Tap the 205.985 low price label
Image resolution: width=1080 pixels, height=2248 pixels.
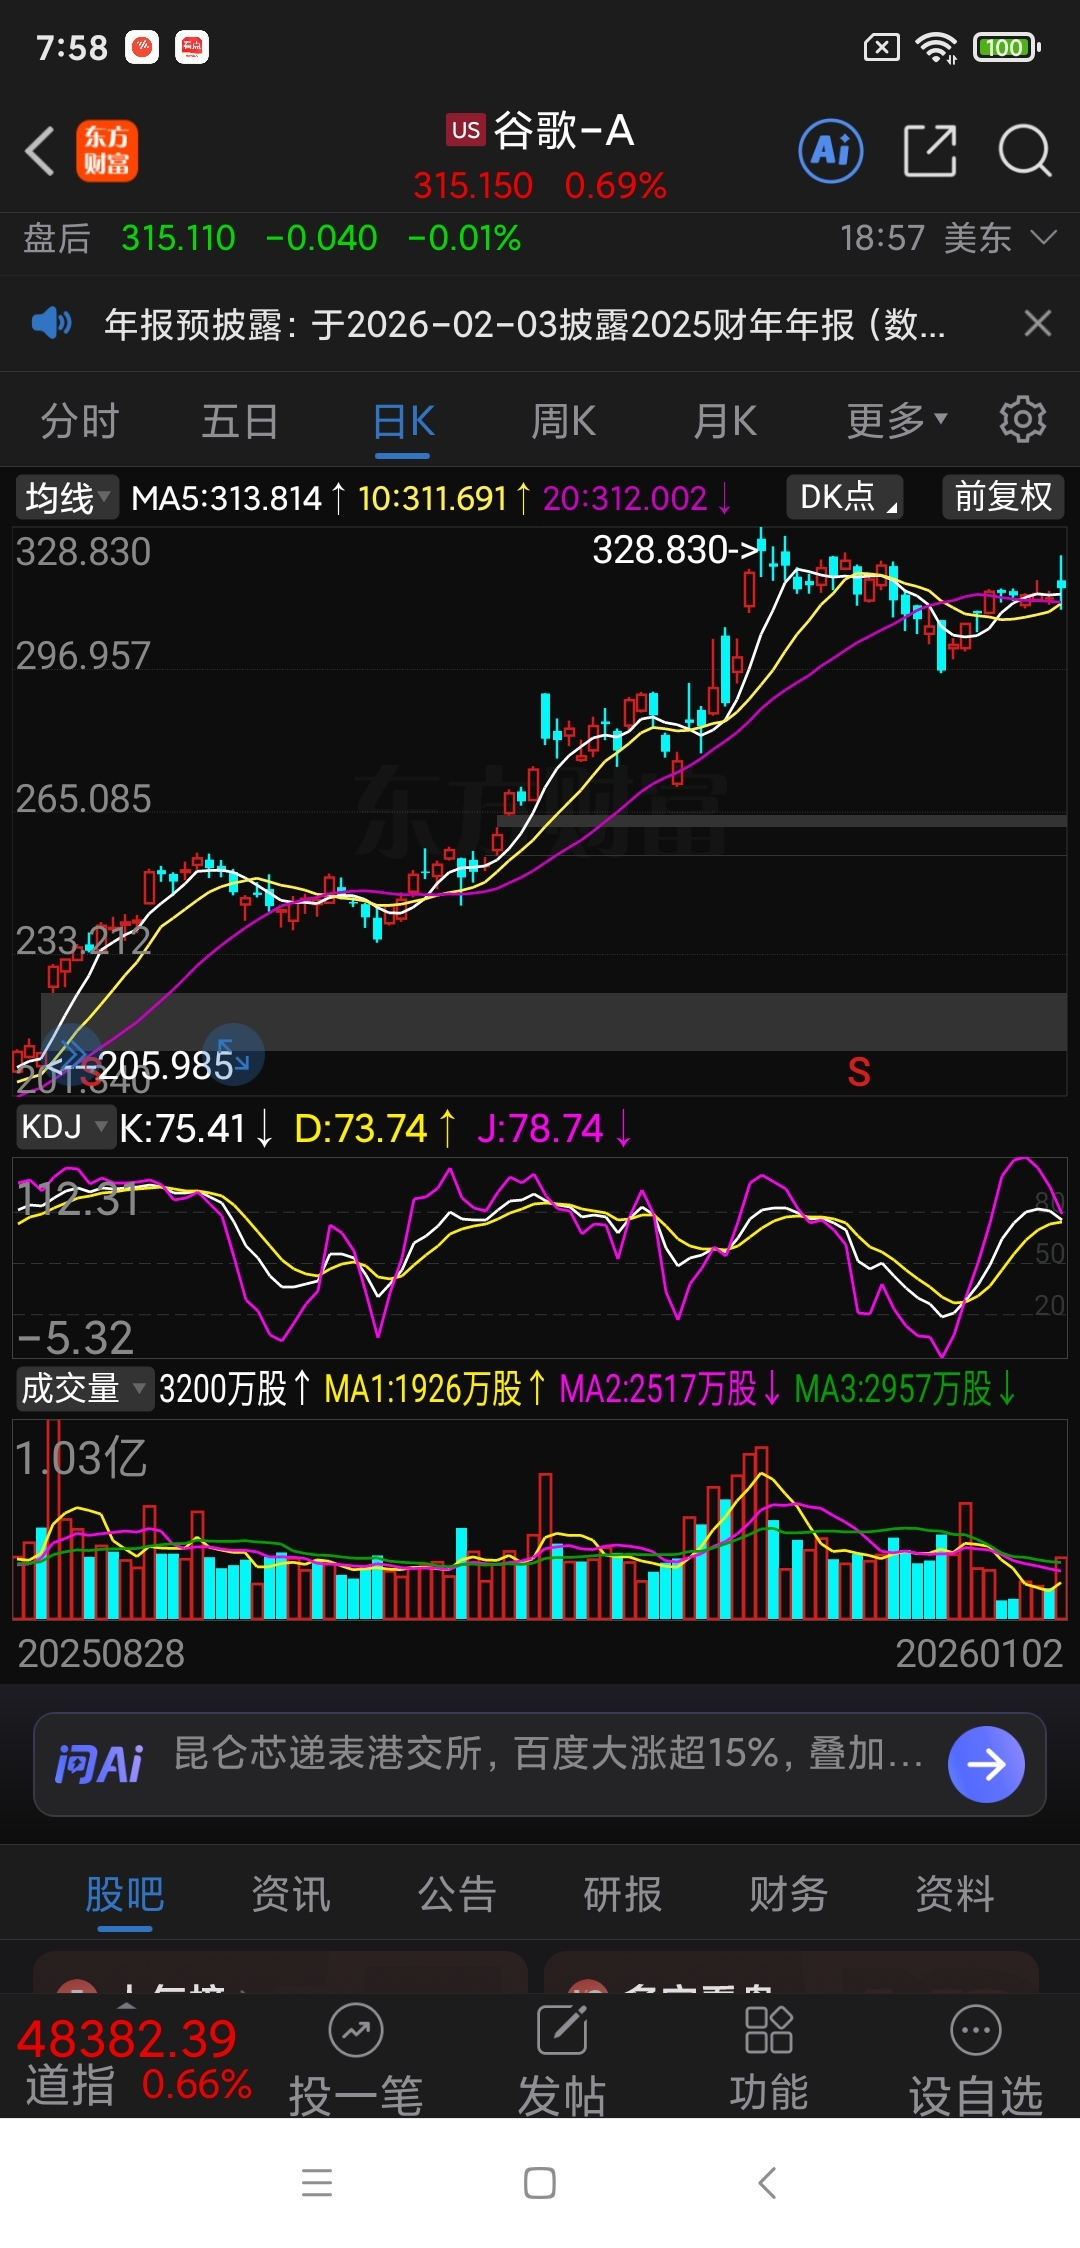tap(166, 1065)
